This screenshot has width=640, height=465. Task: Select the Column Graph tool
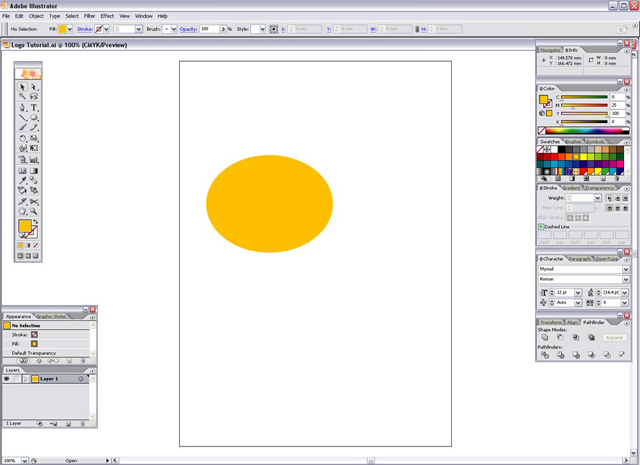pos(34,160)
